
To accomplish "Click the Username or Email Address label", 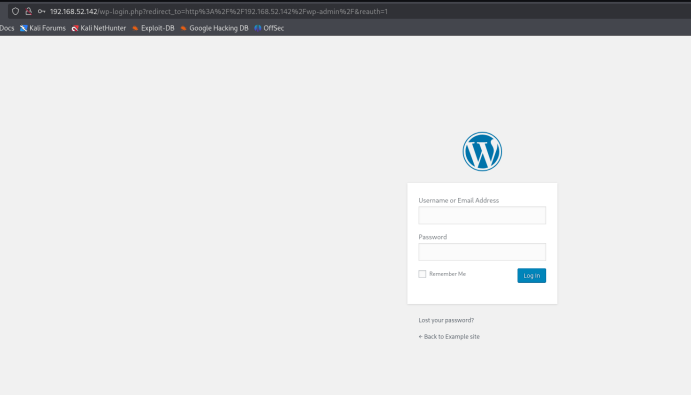I will [459, 200].
